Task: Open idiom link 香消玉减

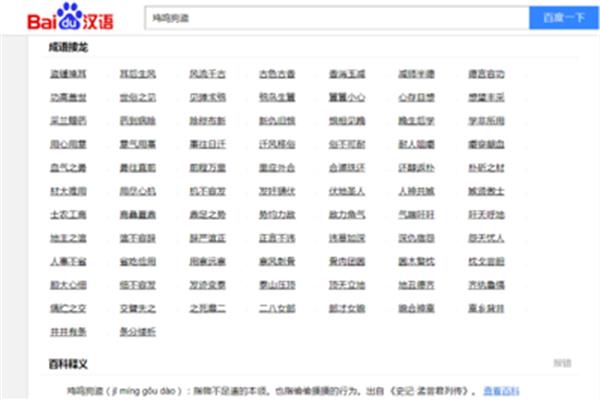Action: tap(347, 74)
